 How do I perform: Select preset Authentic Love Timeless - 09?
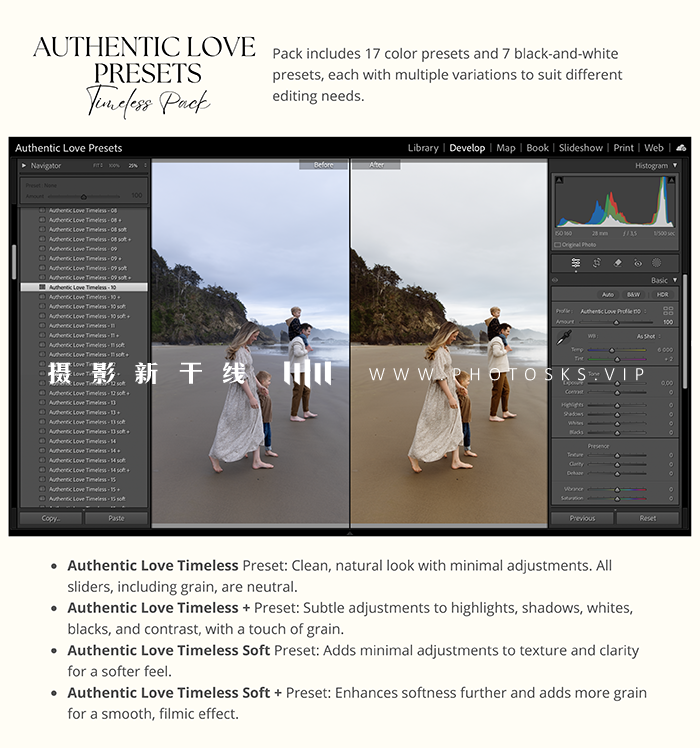(x=84, y=249)
